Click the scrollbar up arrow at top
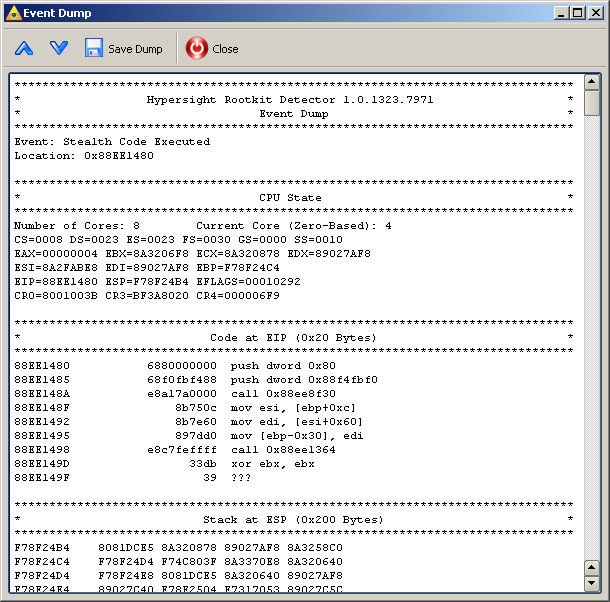Image resolution: width=610 pixels, height=602 pixels. tap(592, 81)
